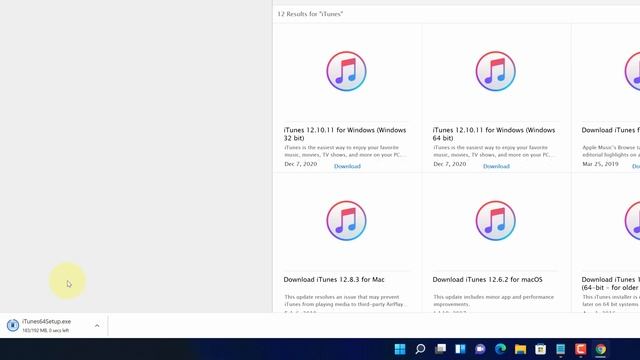This screenshot has width=640, height=360.
Task: Click the iTunes 32 bit Windows icon thumbnail
Action: 346,71
